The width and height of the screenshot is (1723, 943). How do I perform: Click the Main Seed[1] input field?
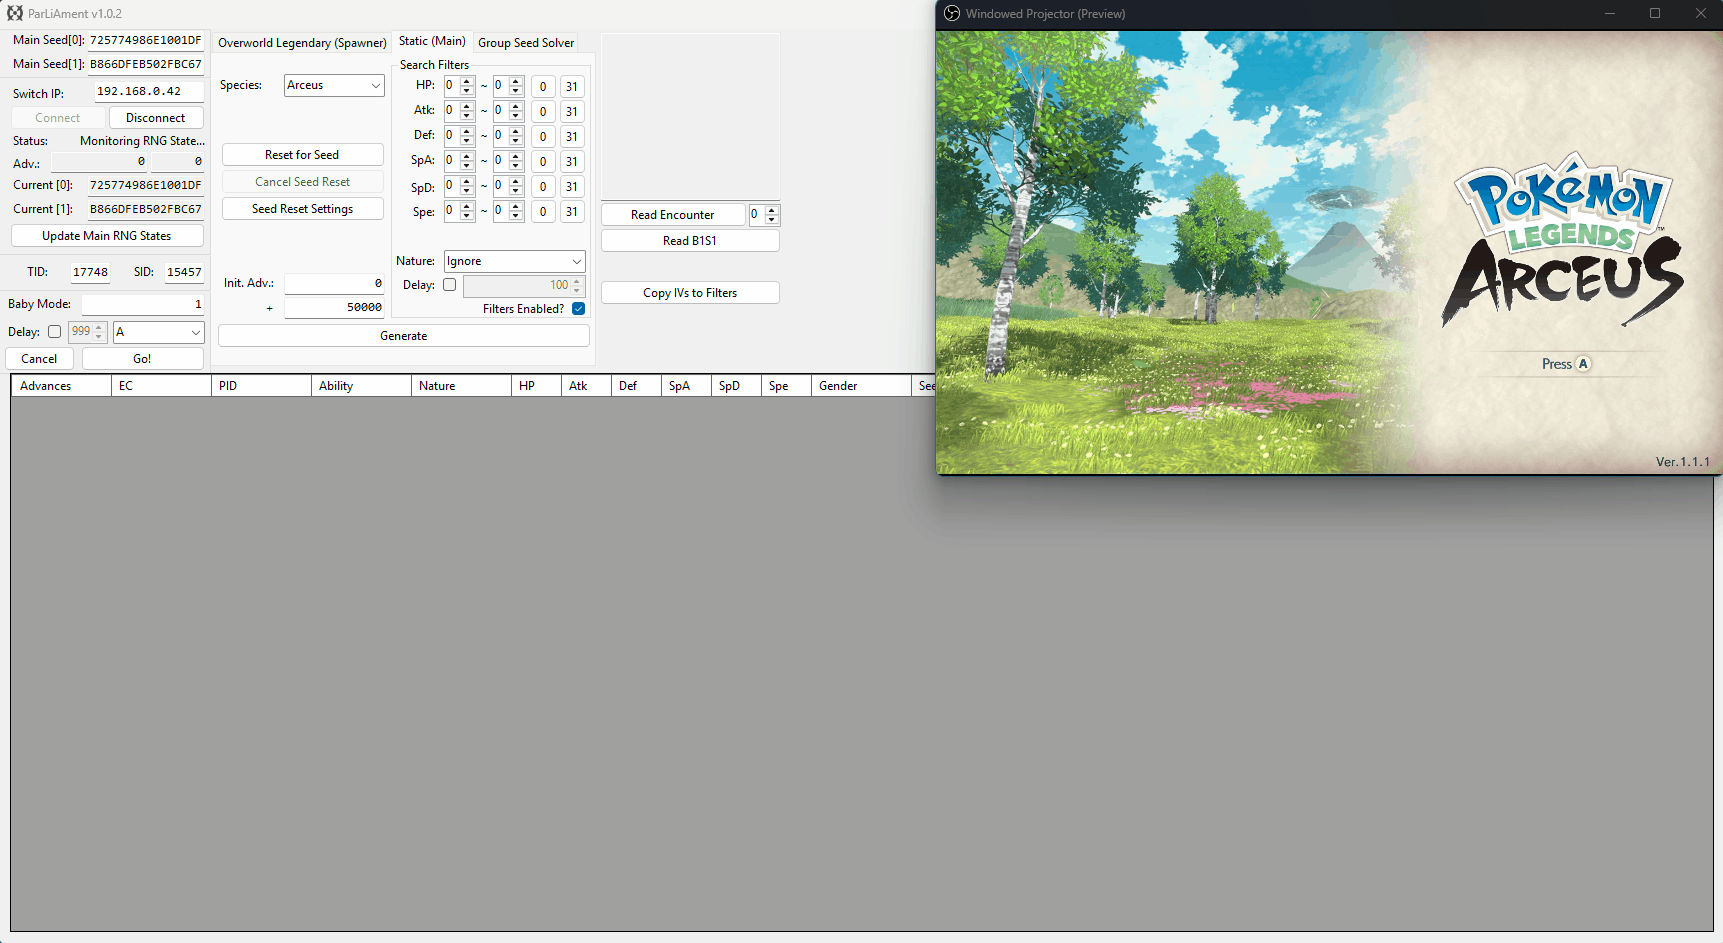(x=146, y=65)
